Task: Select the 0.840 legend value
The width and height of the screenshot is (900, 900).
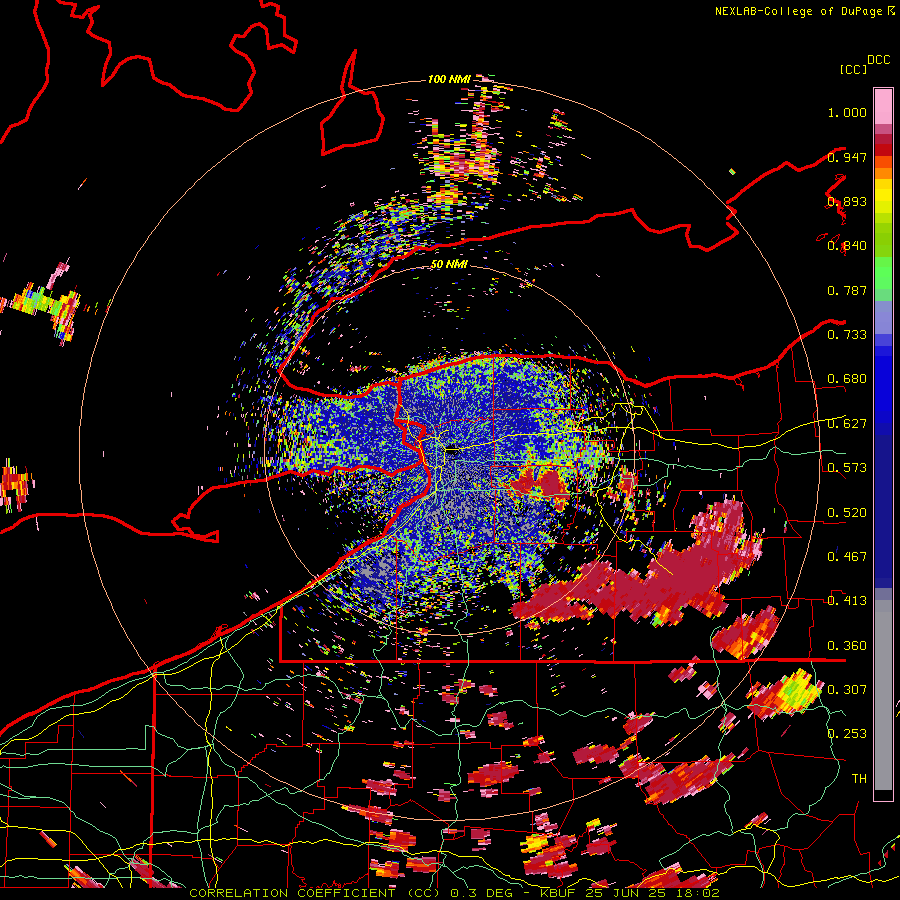Action: pyautogui.click(x=847, y=246)
